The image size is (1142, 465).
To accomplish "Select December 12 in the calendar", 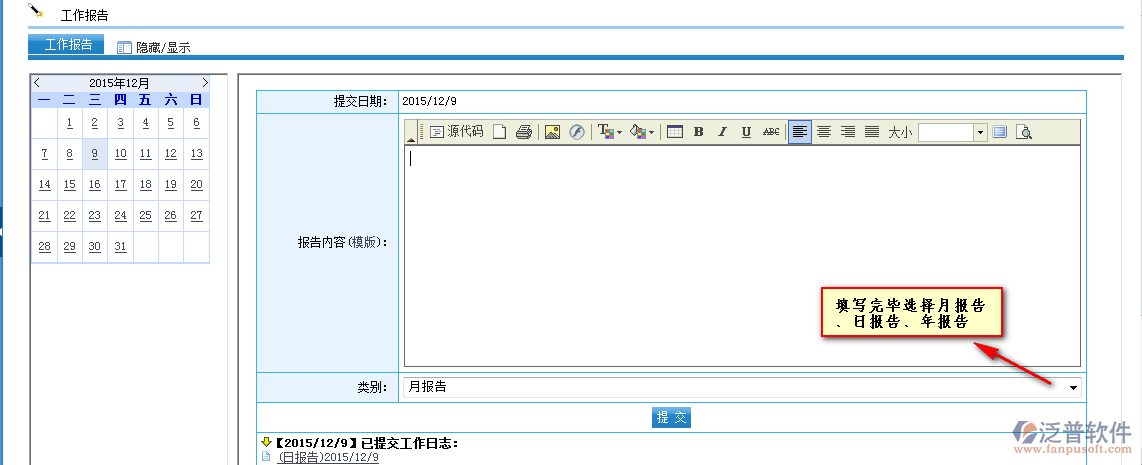I will tap(170, 153).
